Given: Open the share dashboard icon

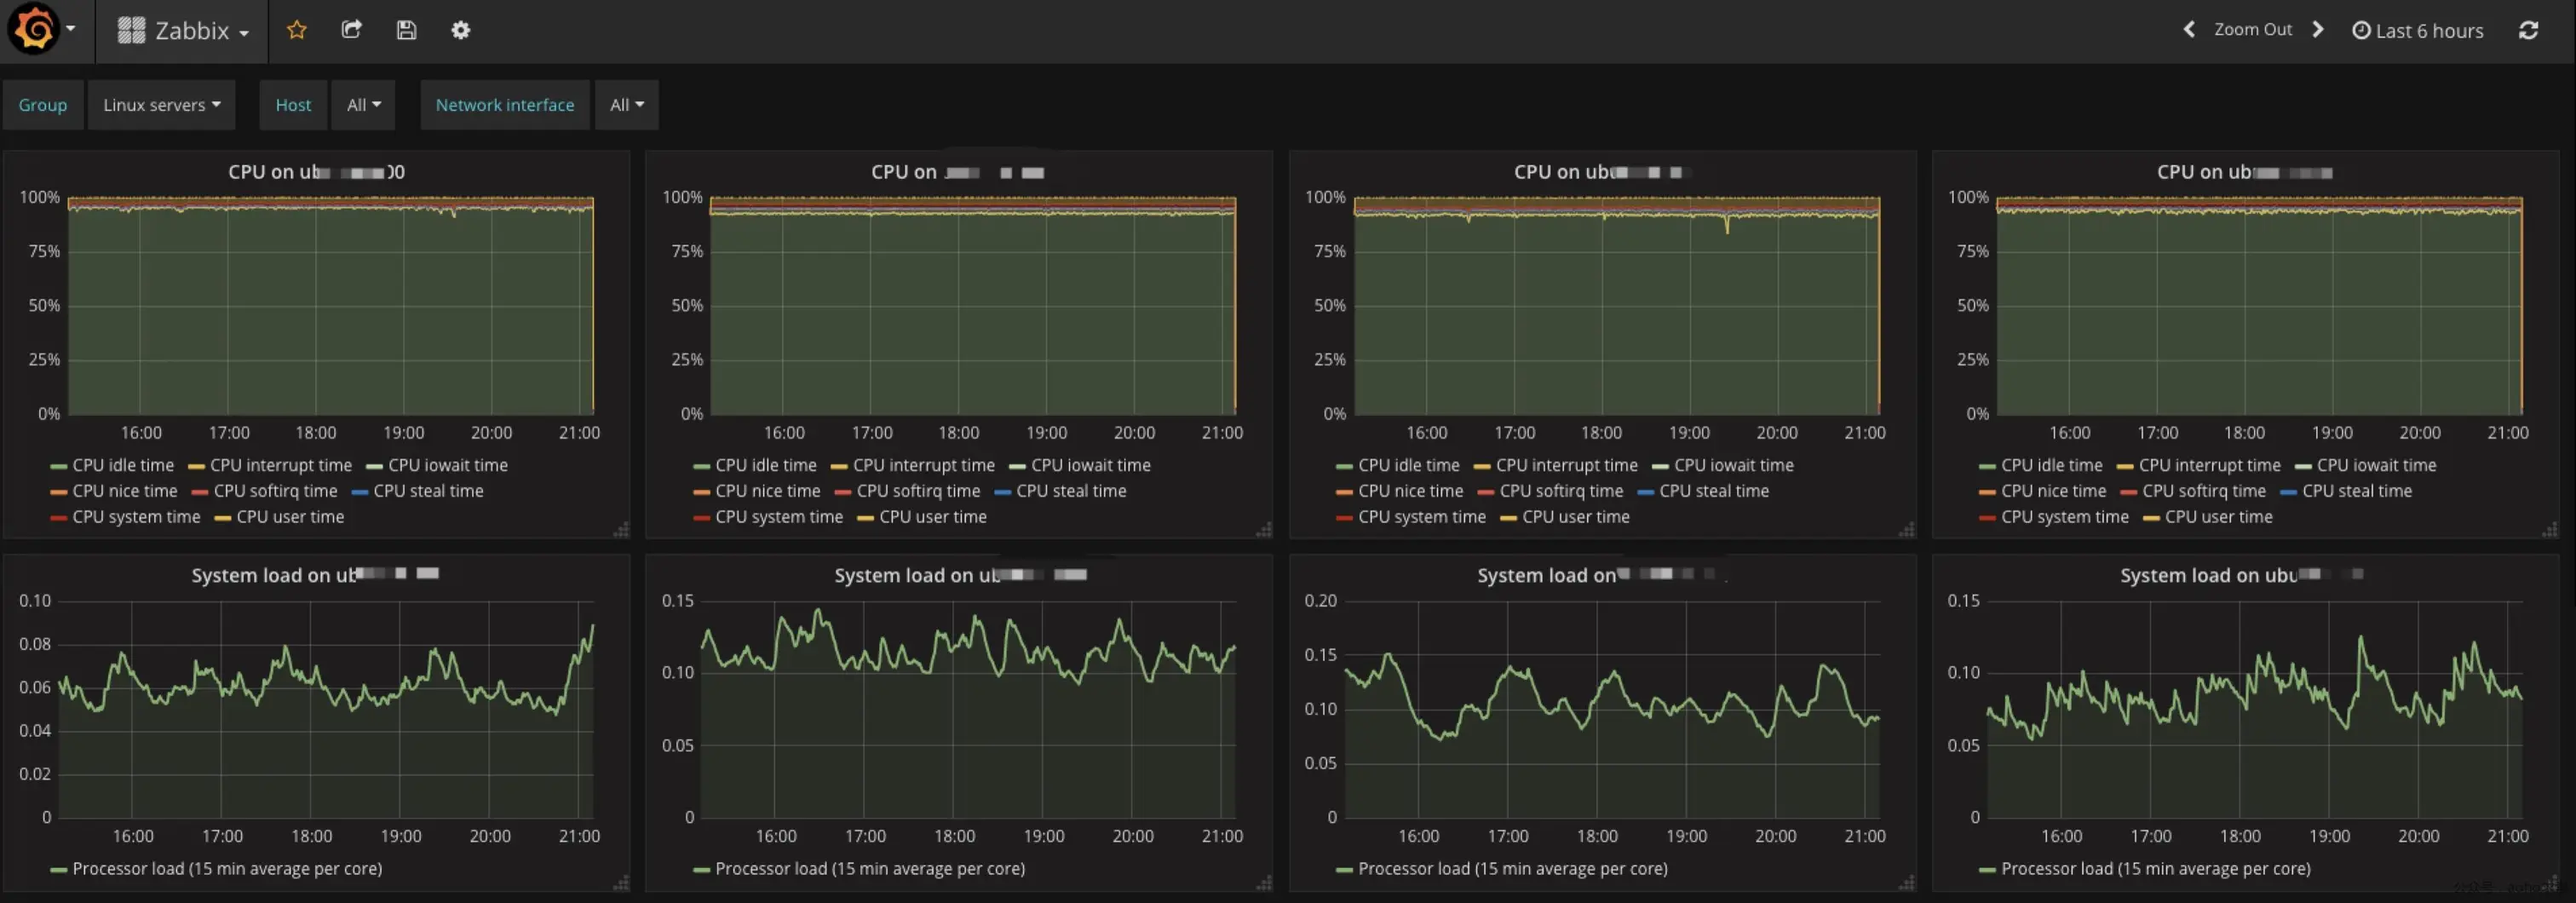Looking at the screenshot, I should pyautogui.click(x=351, y=30).
